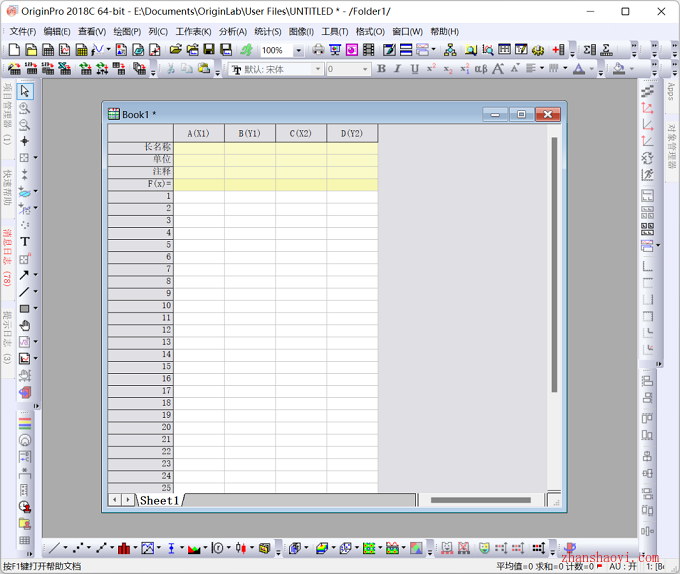Toggle Subscript formatting
The height and width of the screenshot is (574, 680).
coord(448,69)
